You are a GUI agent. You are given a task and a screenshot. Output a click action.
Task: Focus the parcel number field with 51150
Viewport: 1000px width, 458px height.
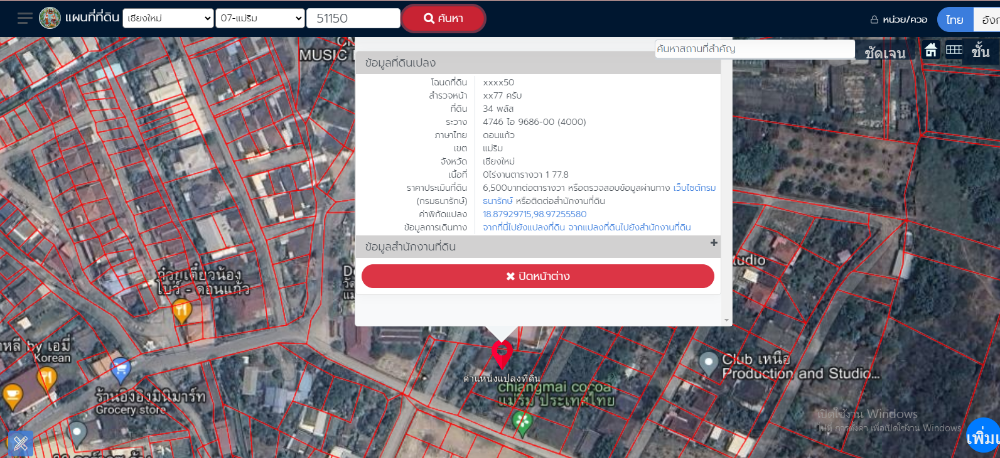pyautogui.click(x=353, y=18)
